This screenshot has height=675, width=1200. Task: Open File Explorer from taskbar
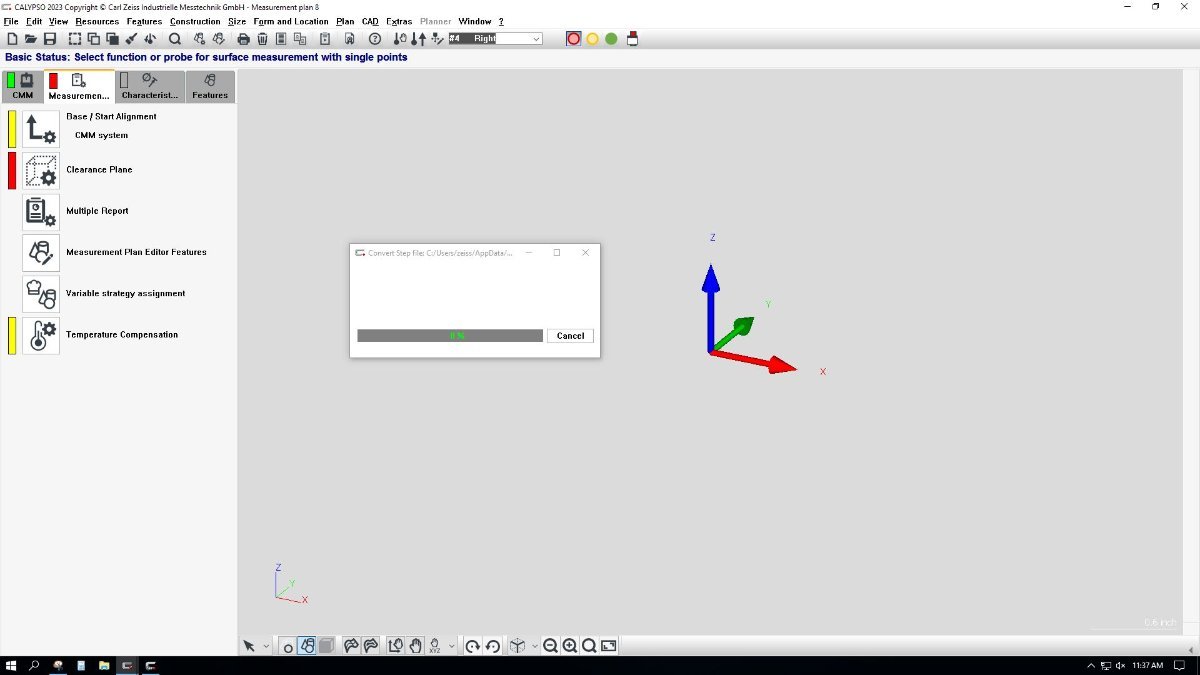[x=104, y=665]
